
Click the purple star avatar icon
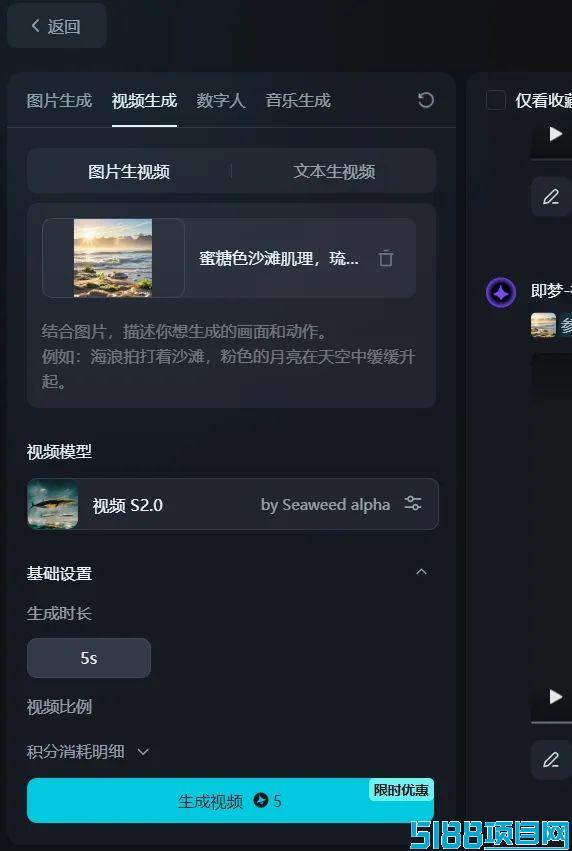(500, 293)
